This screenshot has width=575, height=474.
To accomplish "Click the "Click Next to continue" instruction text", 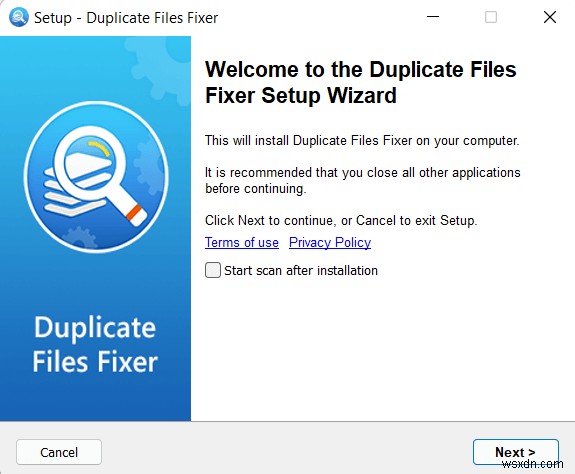I will click(341, 221).
